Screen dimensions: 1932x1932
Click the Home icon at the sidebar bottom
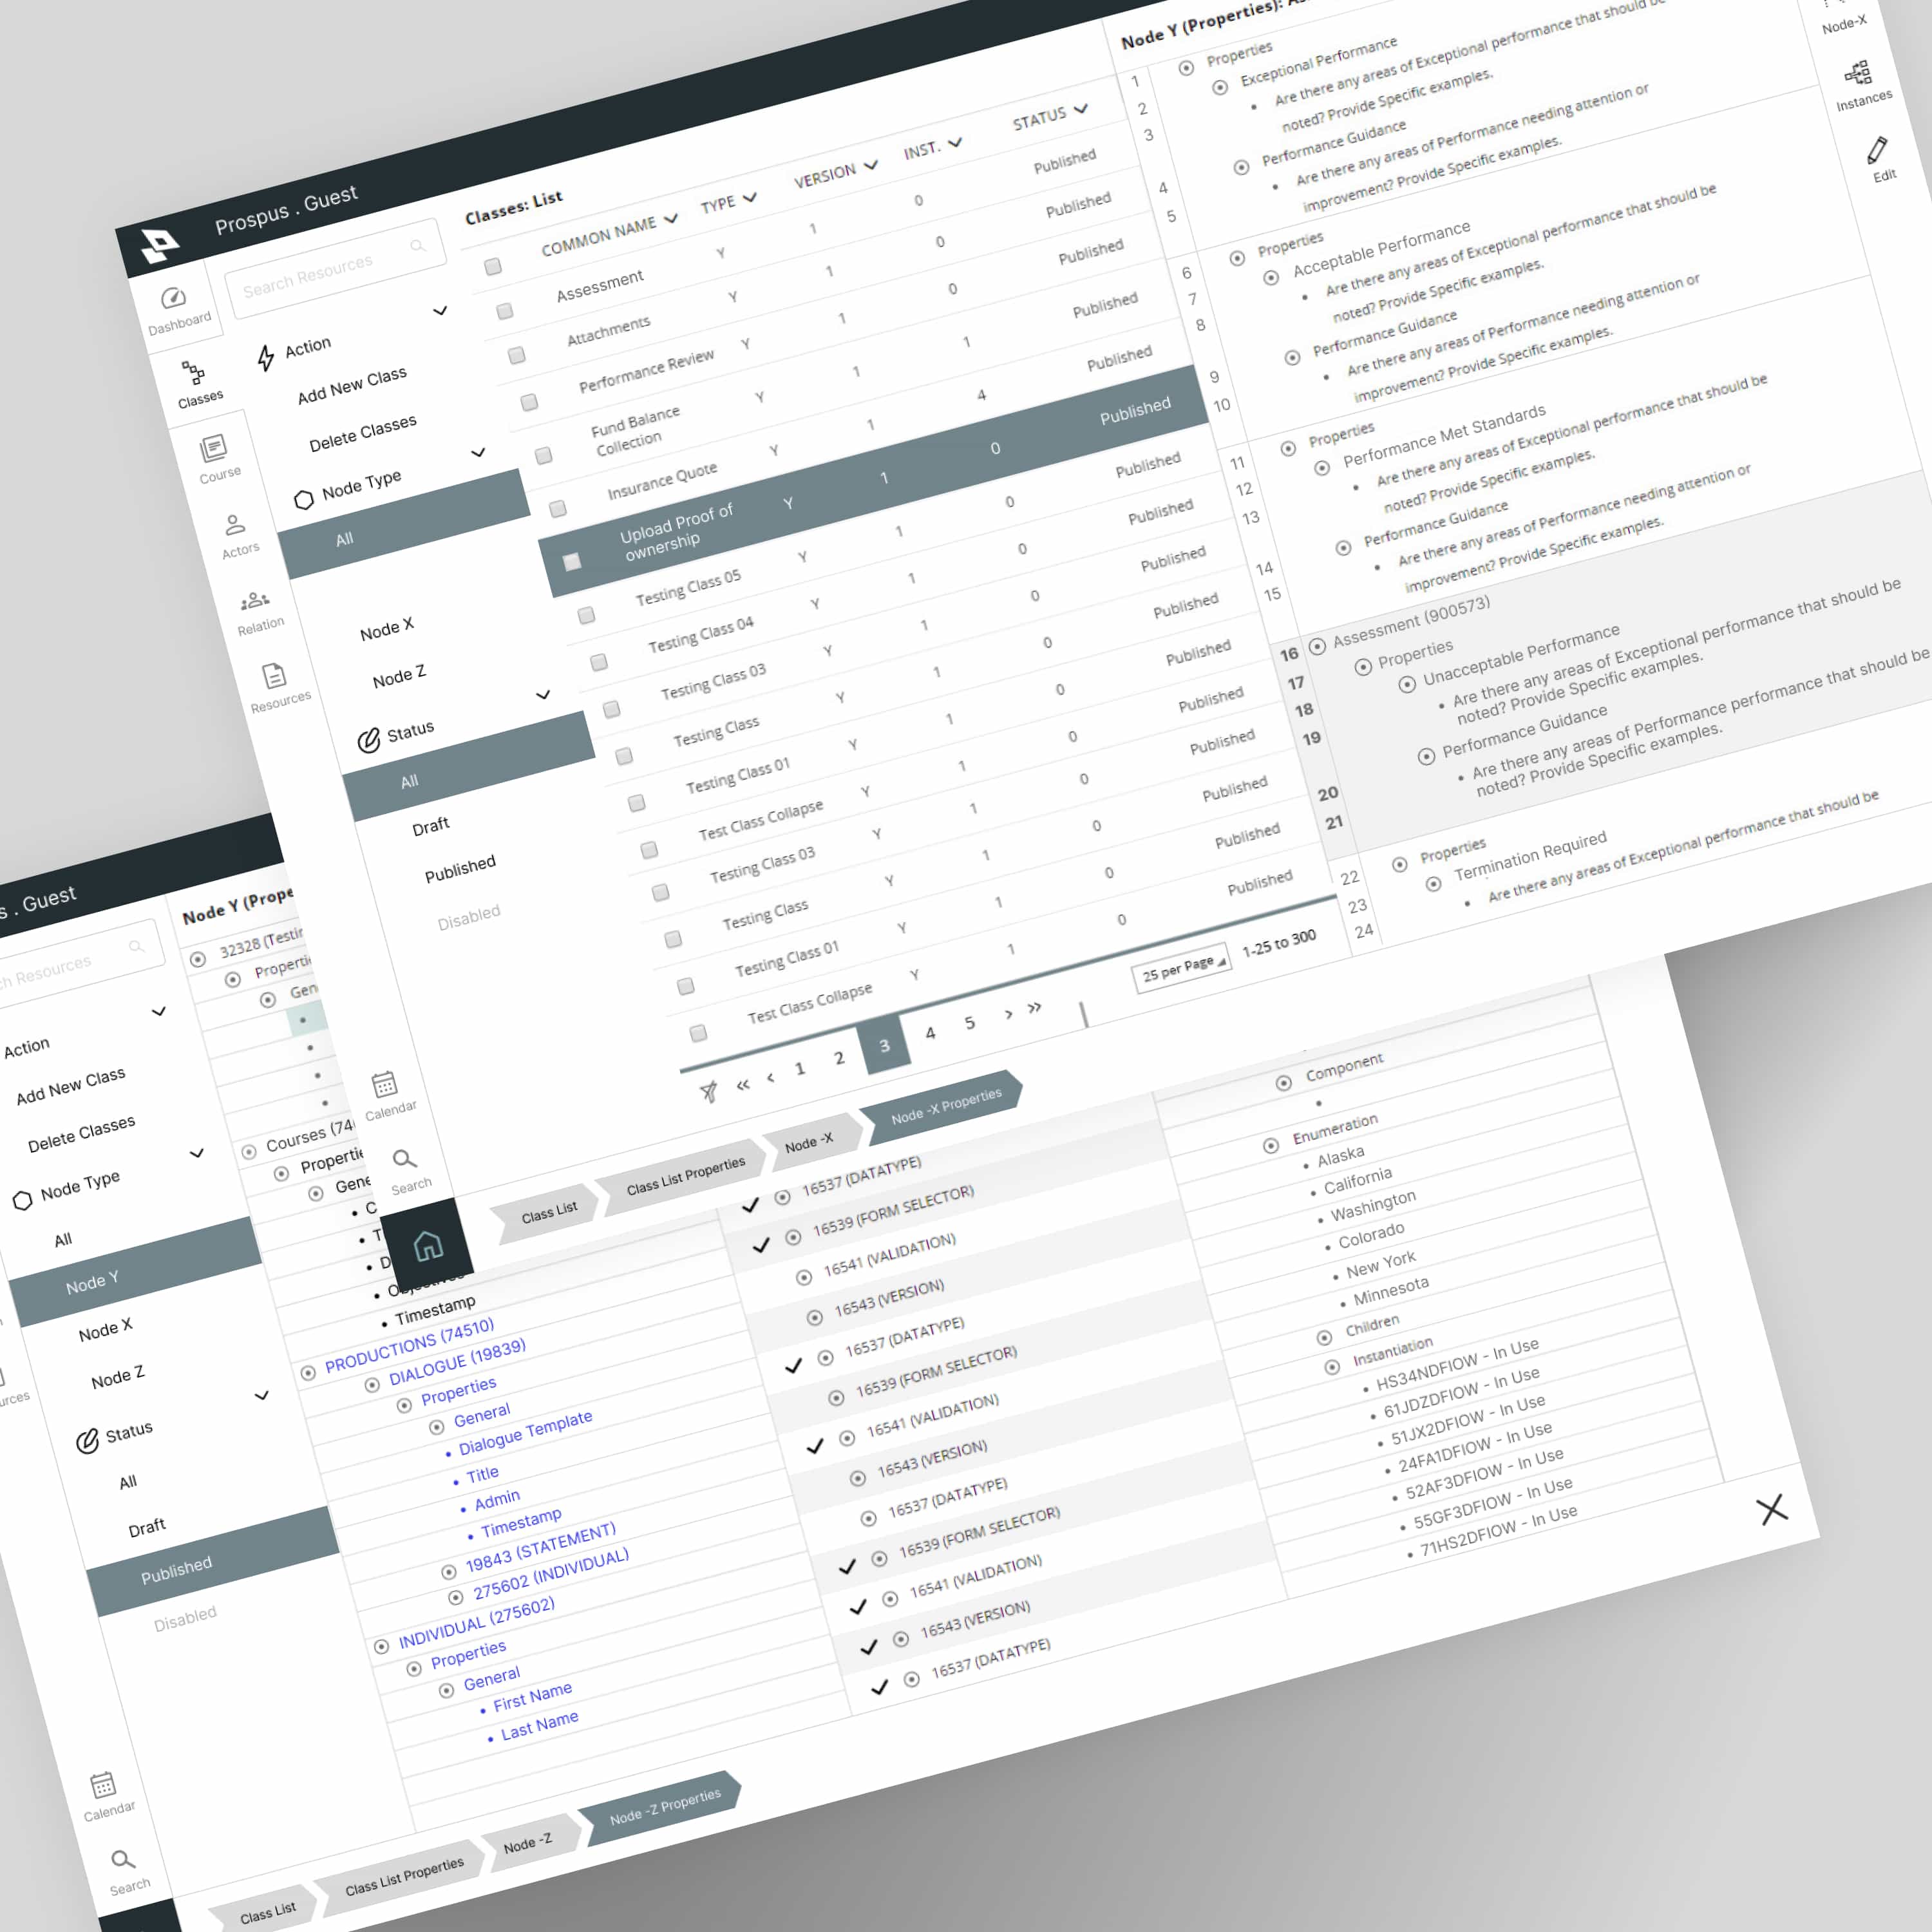tap(428, 1246)
